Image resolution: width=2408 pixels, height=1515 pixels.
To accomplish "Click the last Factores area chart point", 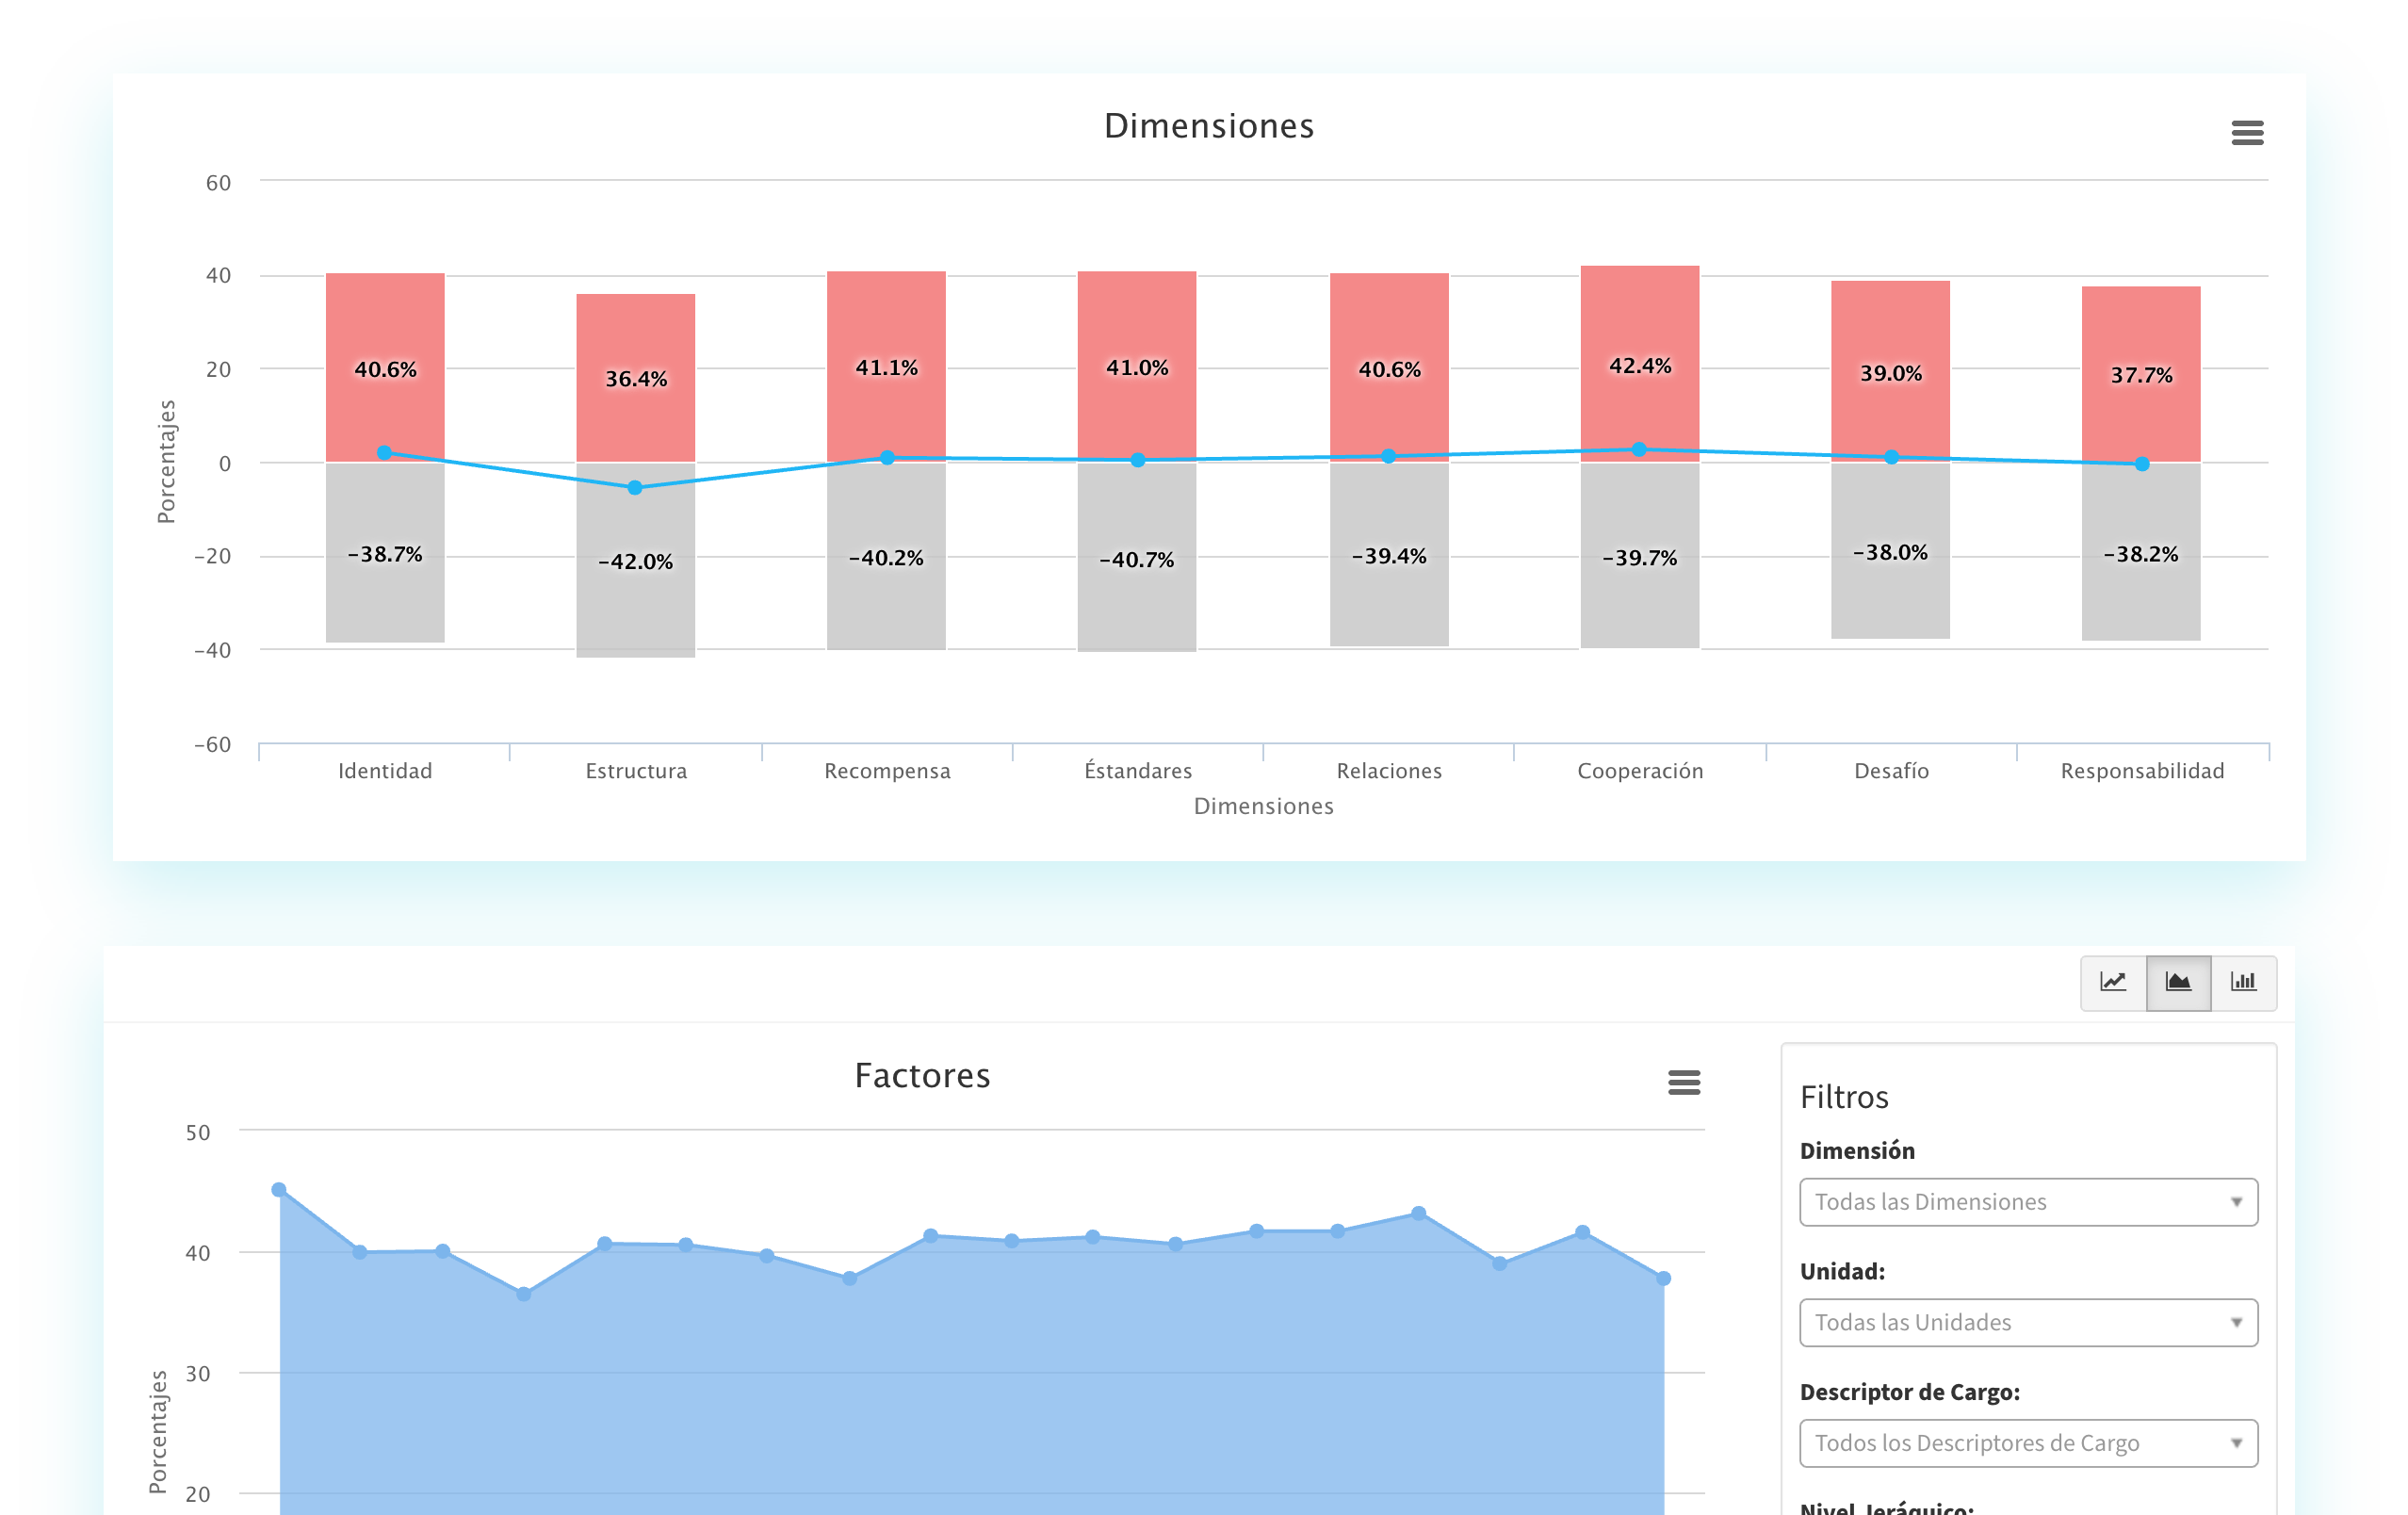I will [1663, 1278].
